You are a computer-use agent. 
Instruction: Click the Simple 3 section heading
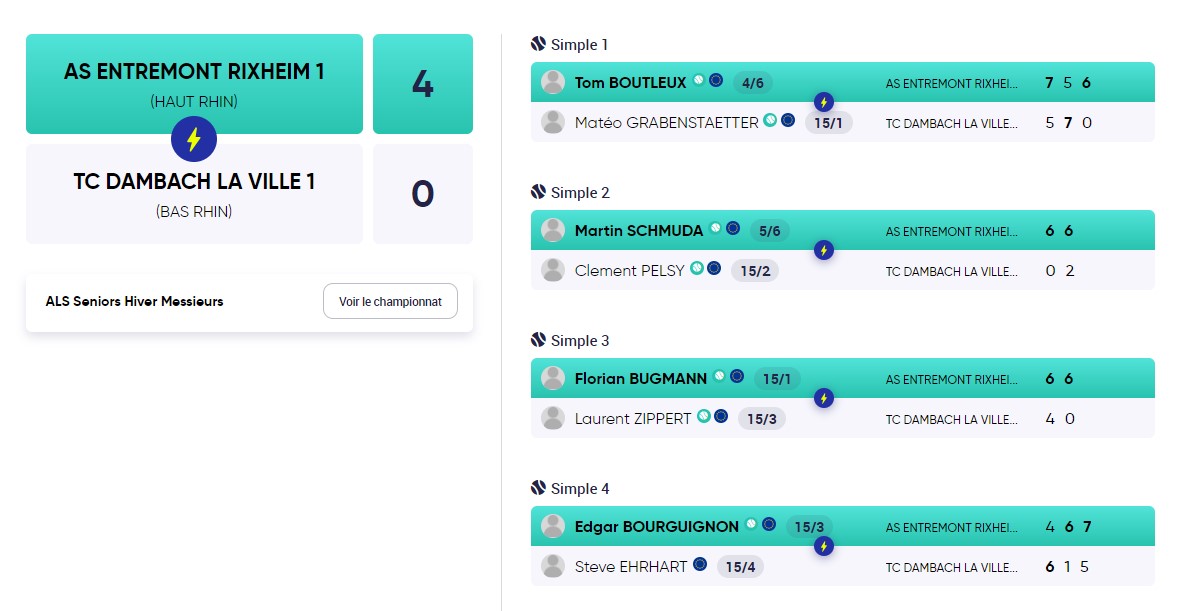click(x=579, y=340)
